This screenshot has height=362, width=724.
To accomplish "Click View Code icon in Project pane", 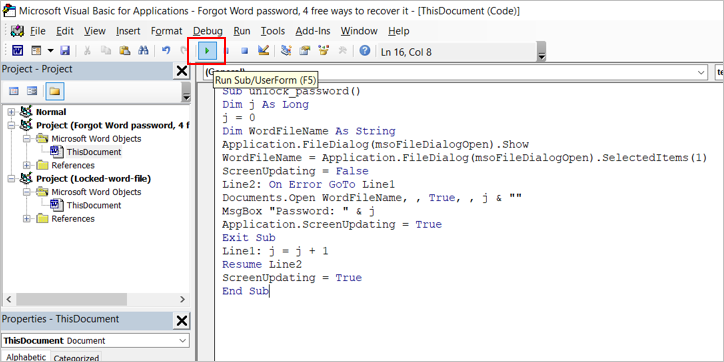I will [14, 91].
